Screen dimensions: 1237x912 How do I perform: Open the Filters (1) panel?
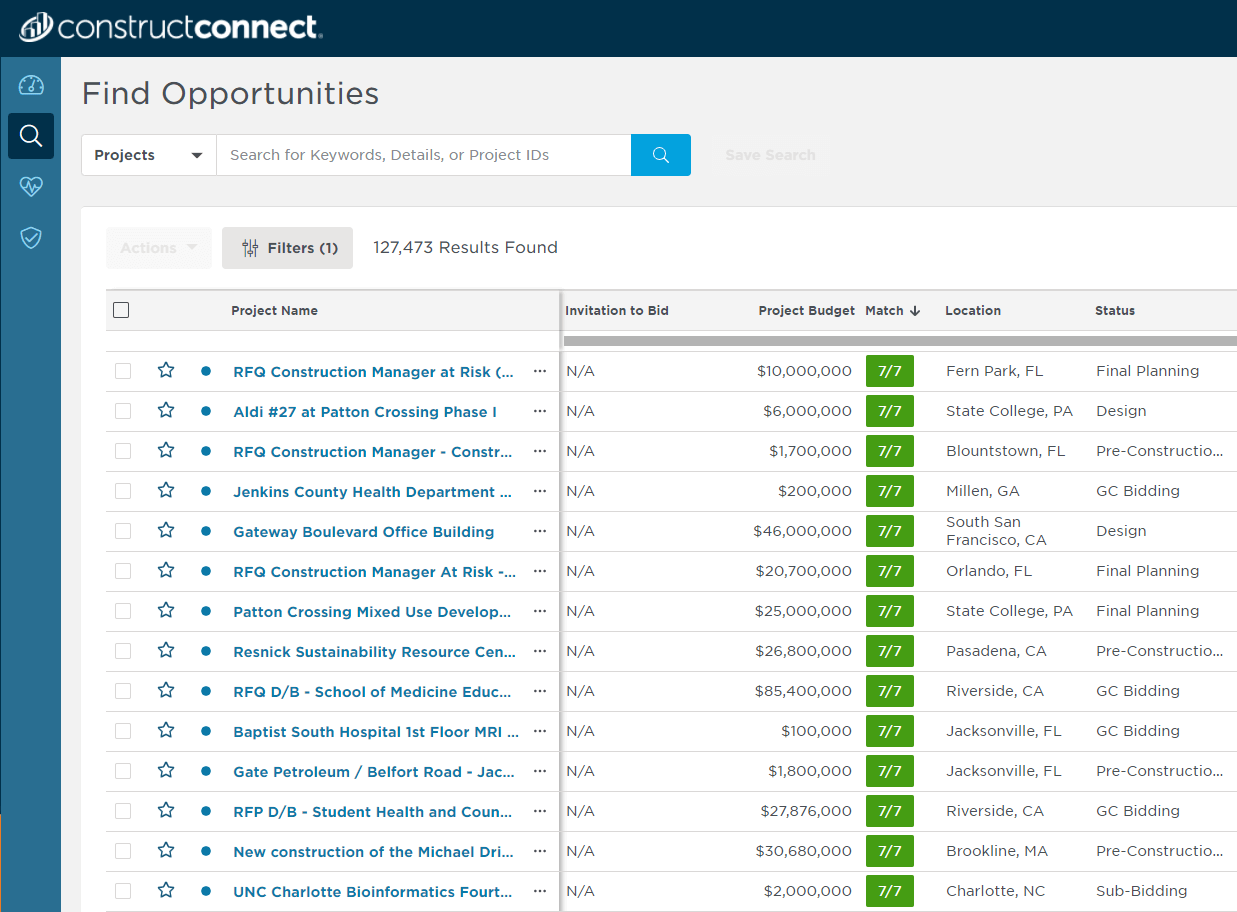287,247
